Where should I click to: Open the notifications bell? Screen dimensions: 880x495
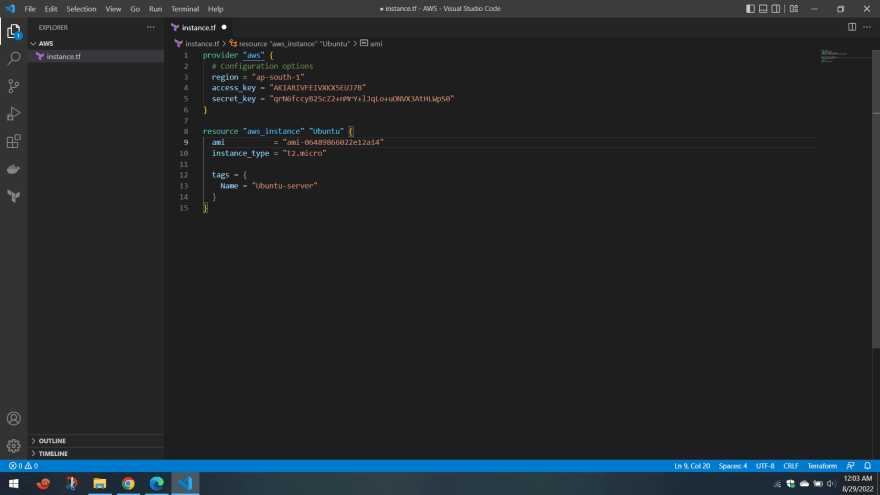coord(867,466)
